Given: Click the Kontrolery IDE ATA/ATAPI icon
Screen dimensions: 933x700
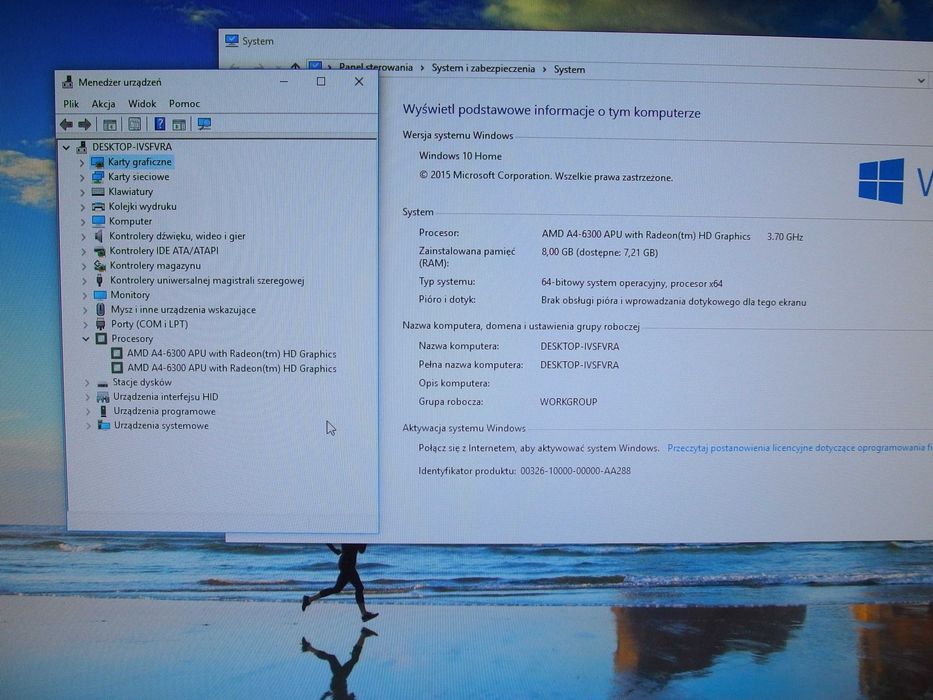Looking at the screenshot, I should [x=99, y=251].
